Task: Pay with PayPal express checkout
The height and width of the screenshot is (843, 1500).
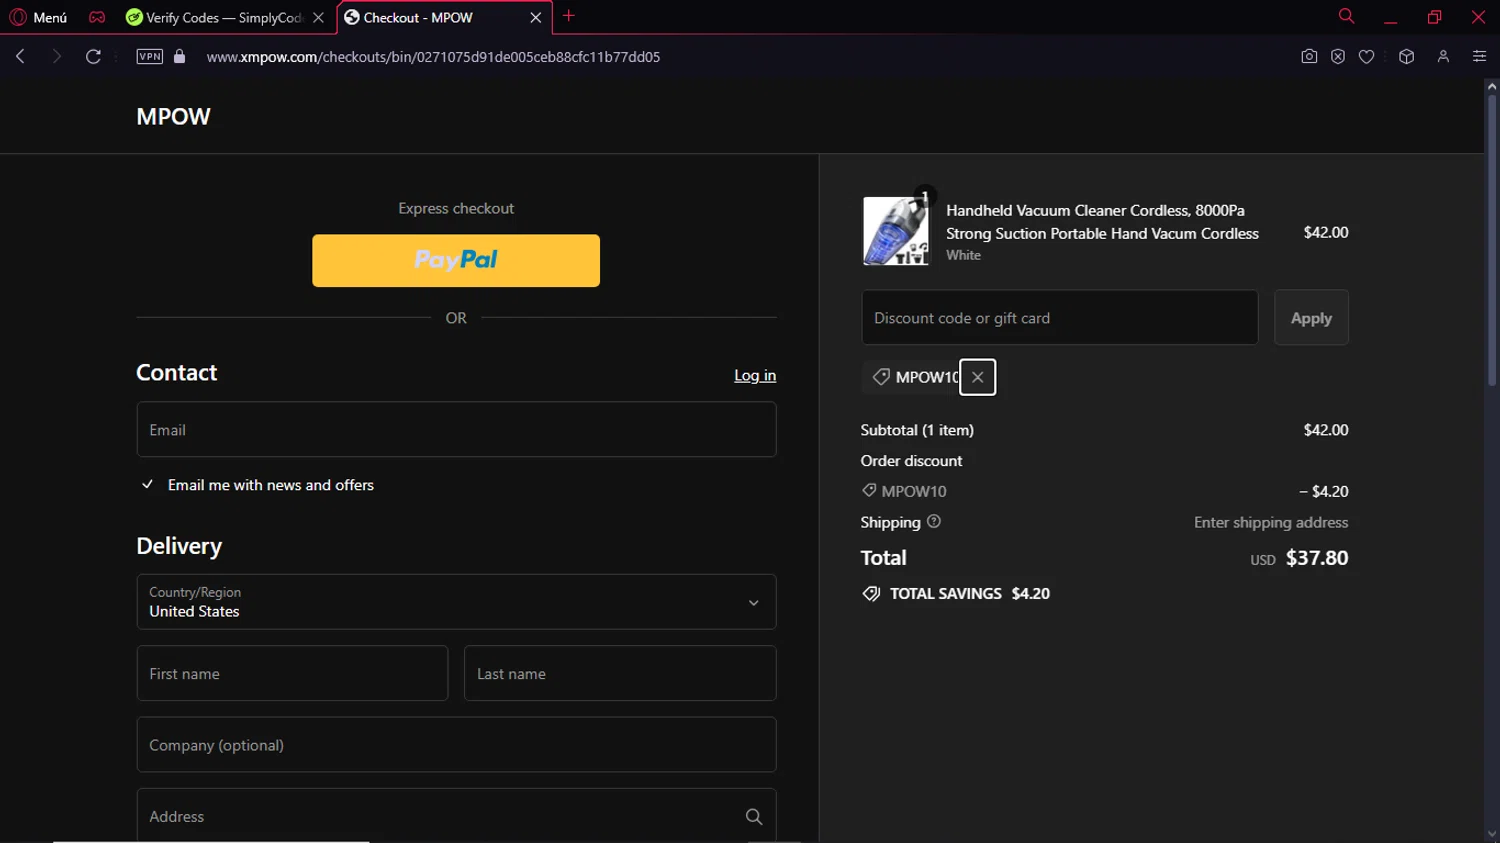Action: 456,261
